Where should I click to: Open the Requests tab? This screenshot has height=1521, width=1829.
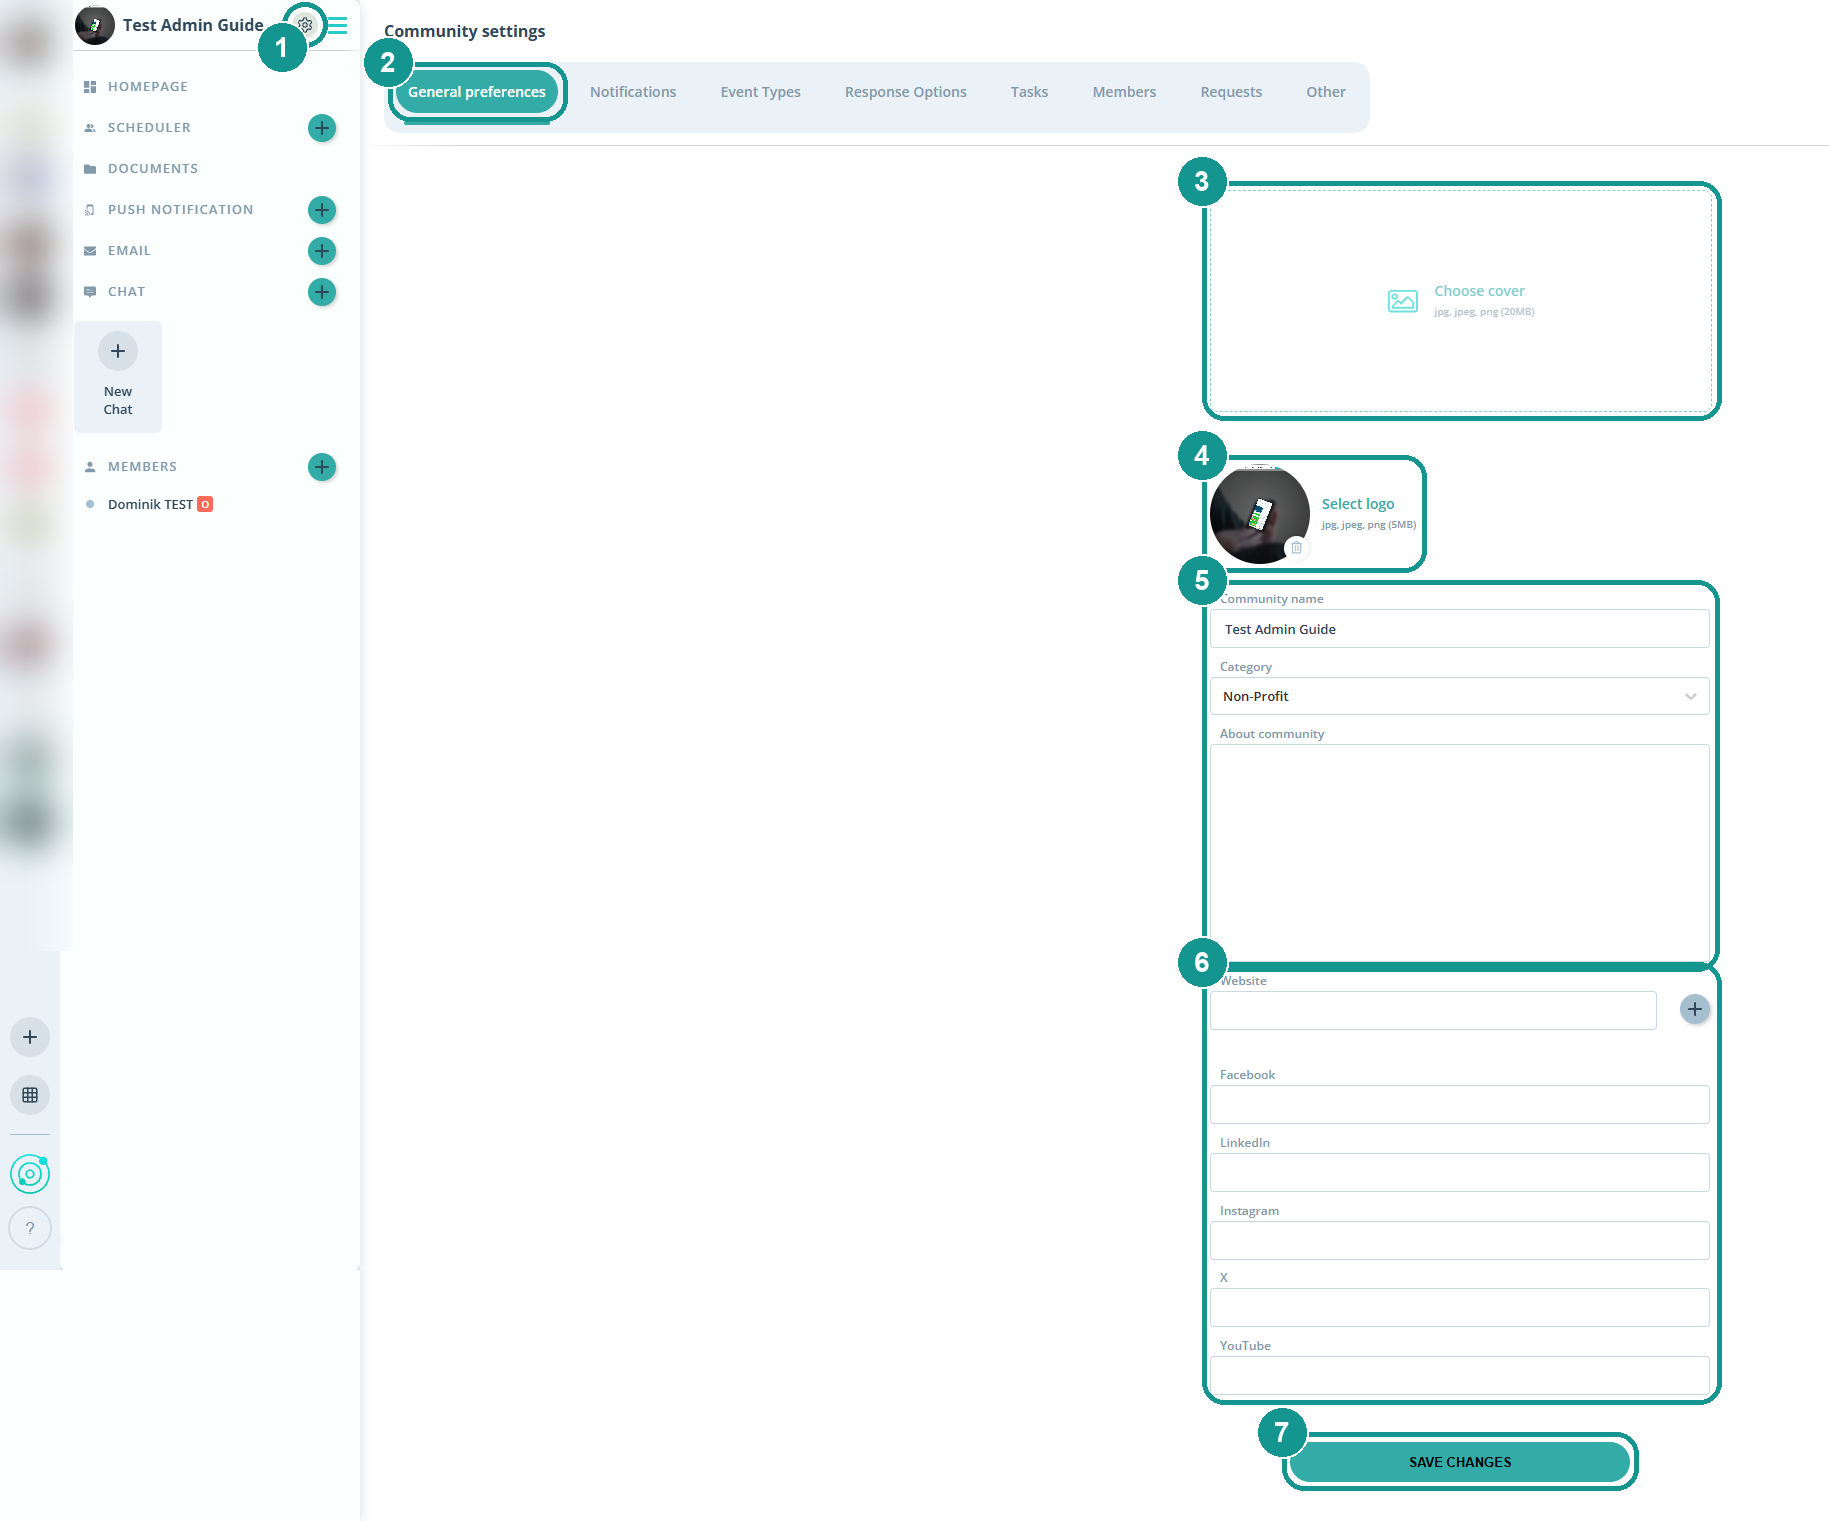tap(1231, 92)
